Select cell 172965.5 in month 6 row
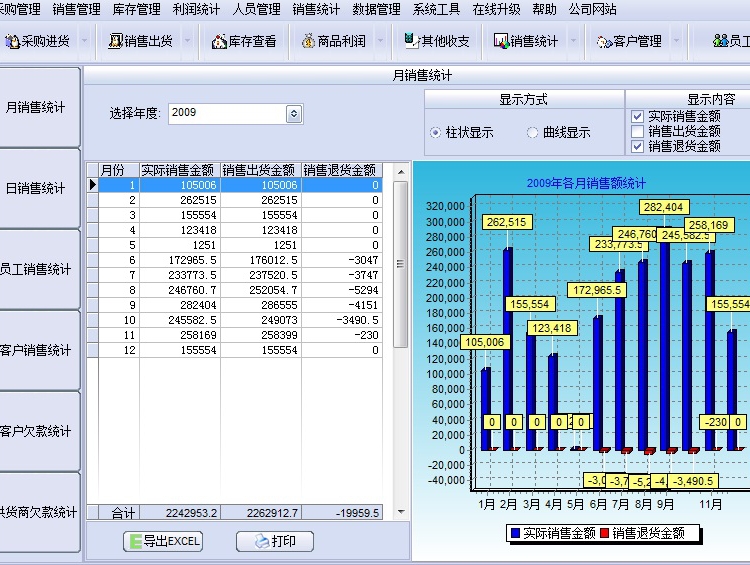The width and height of the screenshot is (750, 565). tap(180, 260)
